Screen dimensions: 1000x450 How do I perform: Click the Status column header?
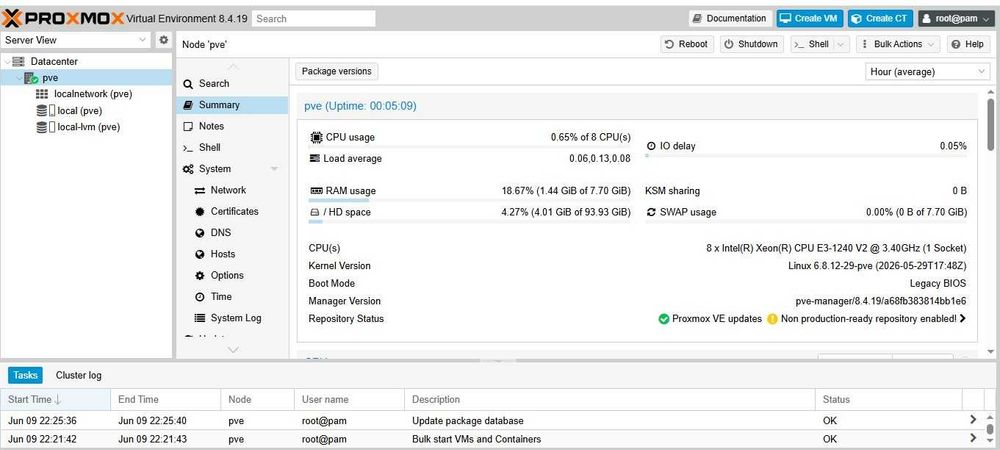[888, 400]
